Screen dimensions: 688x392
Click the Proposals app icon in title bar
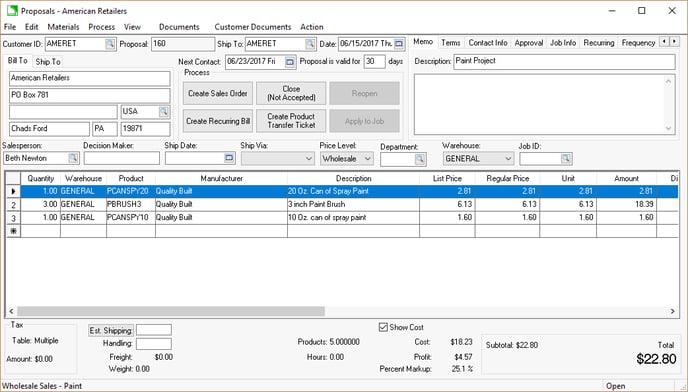(x=11, y=11)
